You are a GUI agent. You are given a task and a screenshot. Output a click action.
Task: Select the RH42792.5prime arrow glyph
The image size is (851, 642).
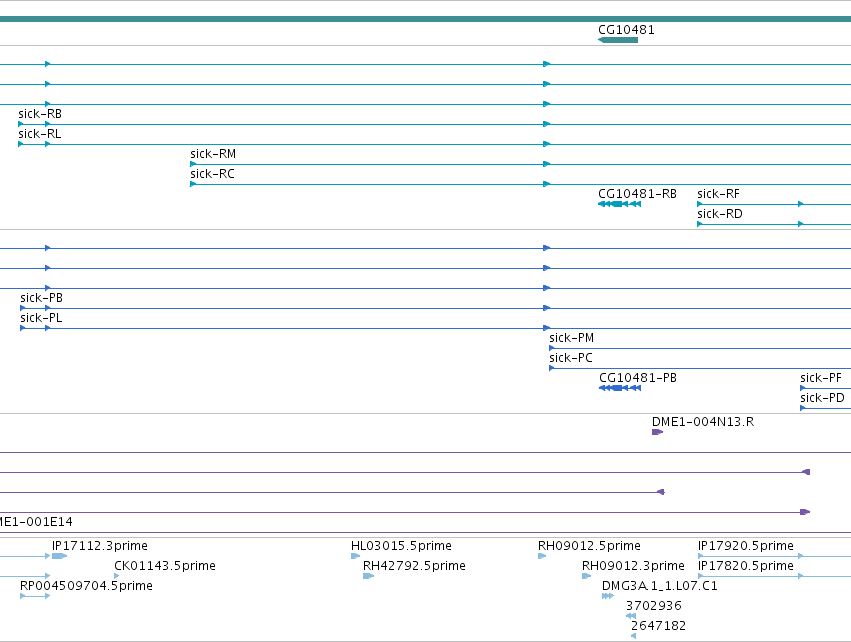pos(369,576)
